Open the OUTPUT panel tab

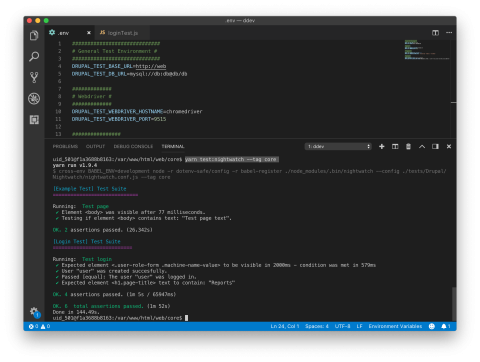pos(95,146)
